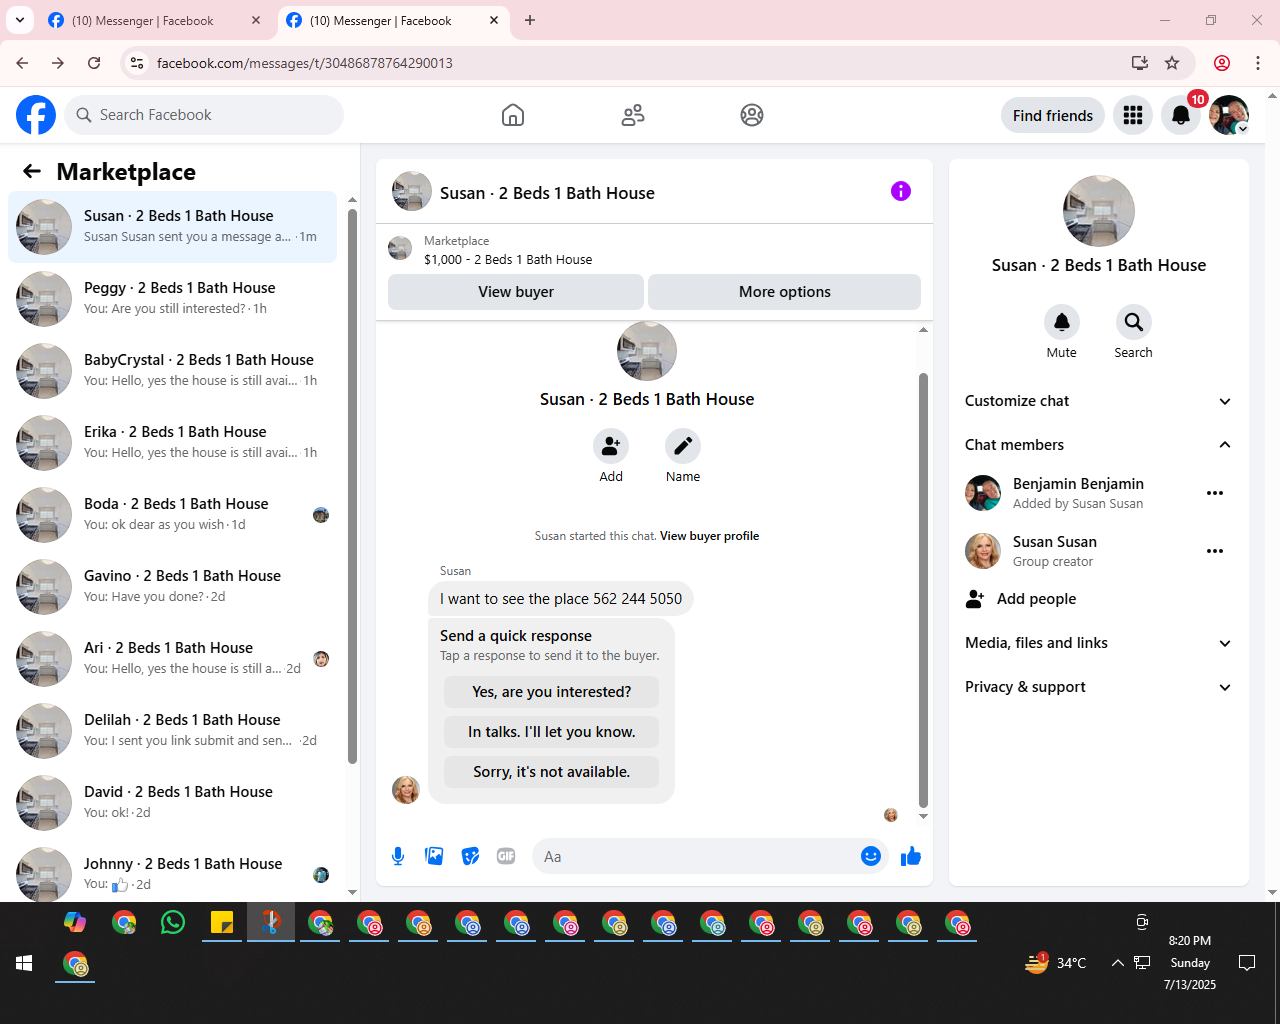Open the Groups icon in top navigation
Screen dimensions: 1280x1024
752,115
